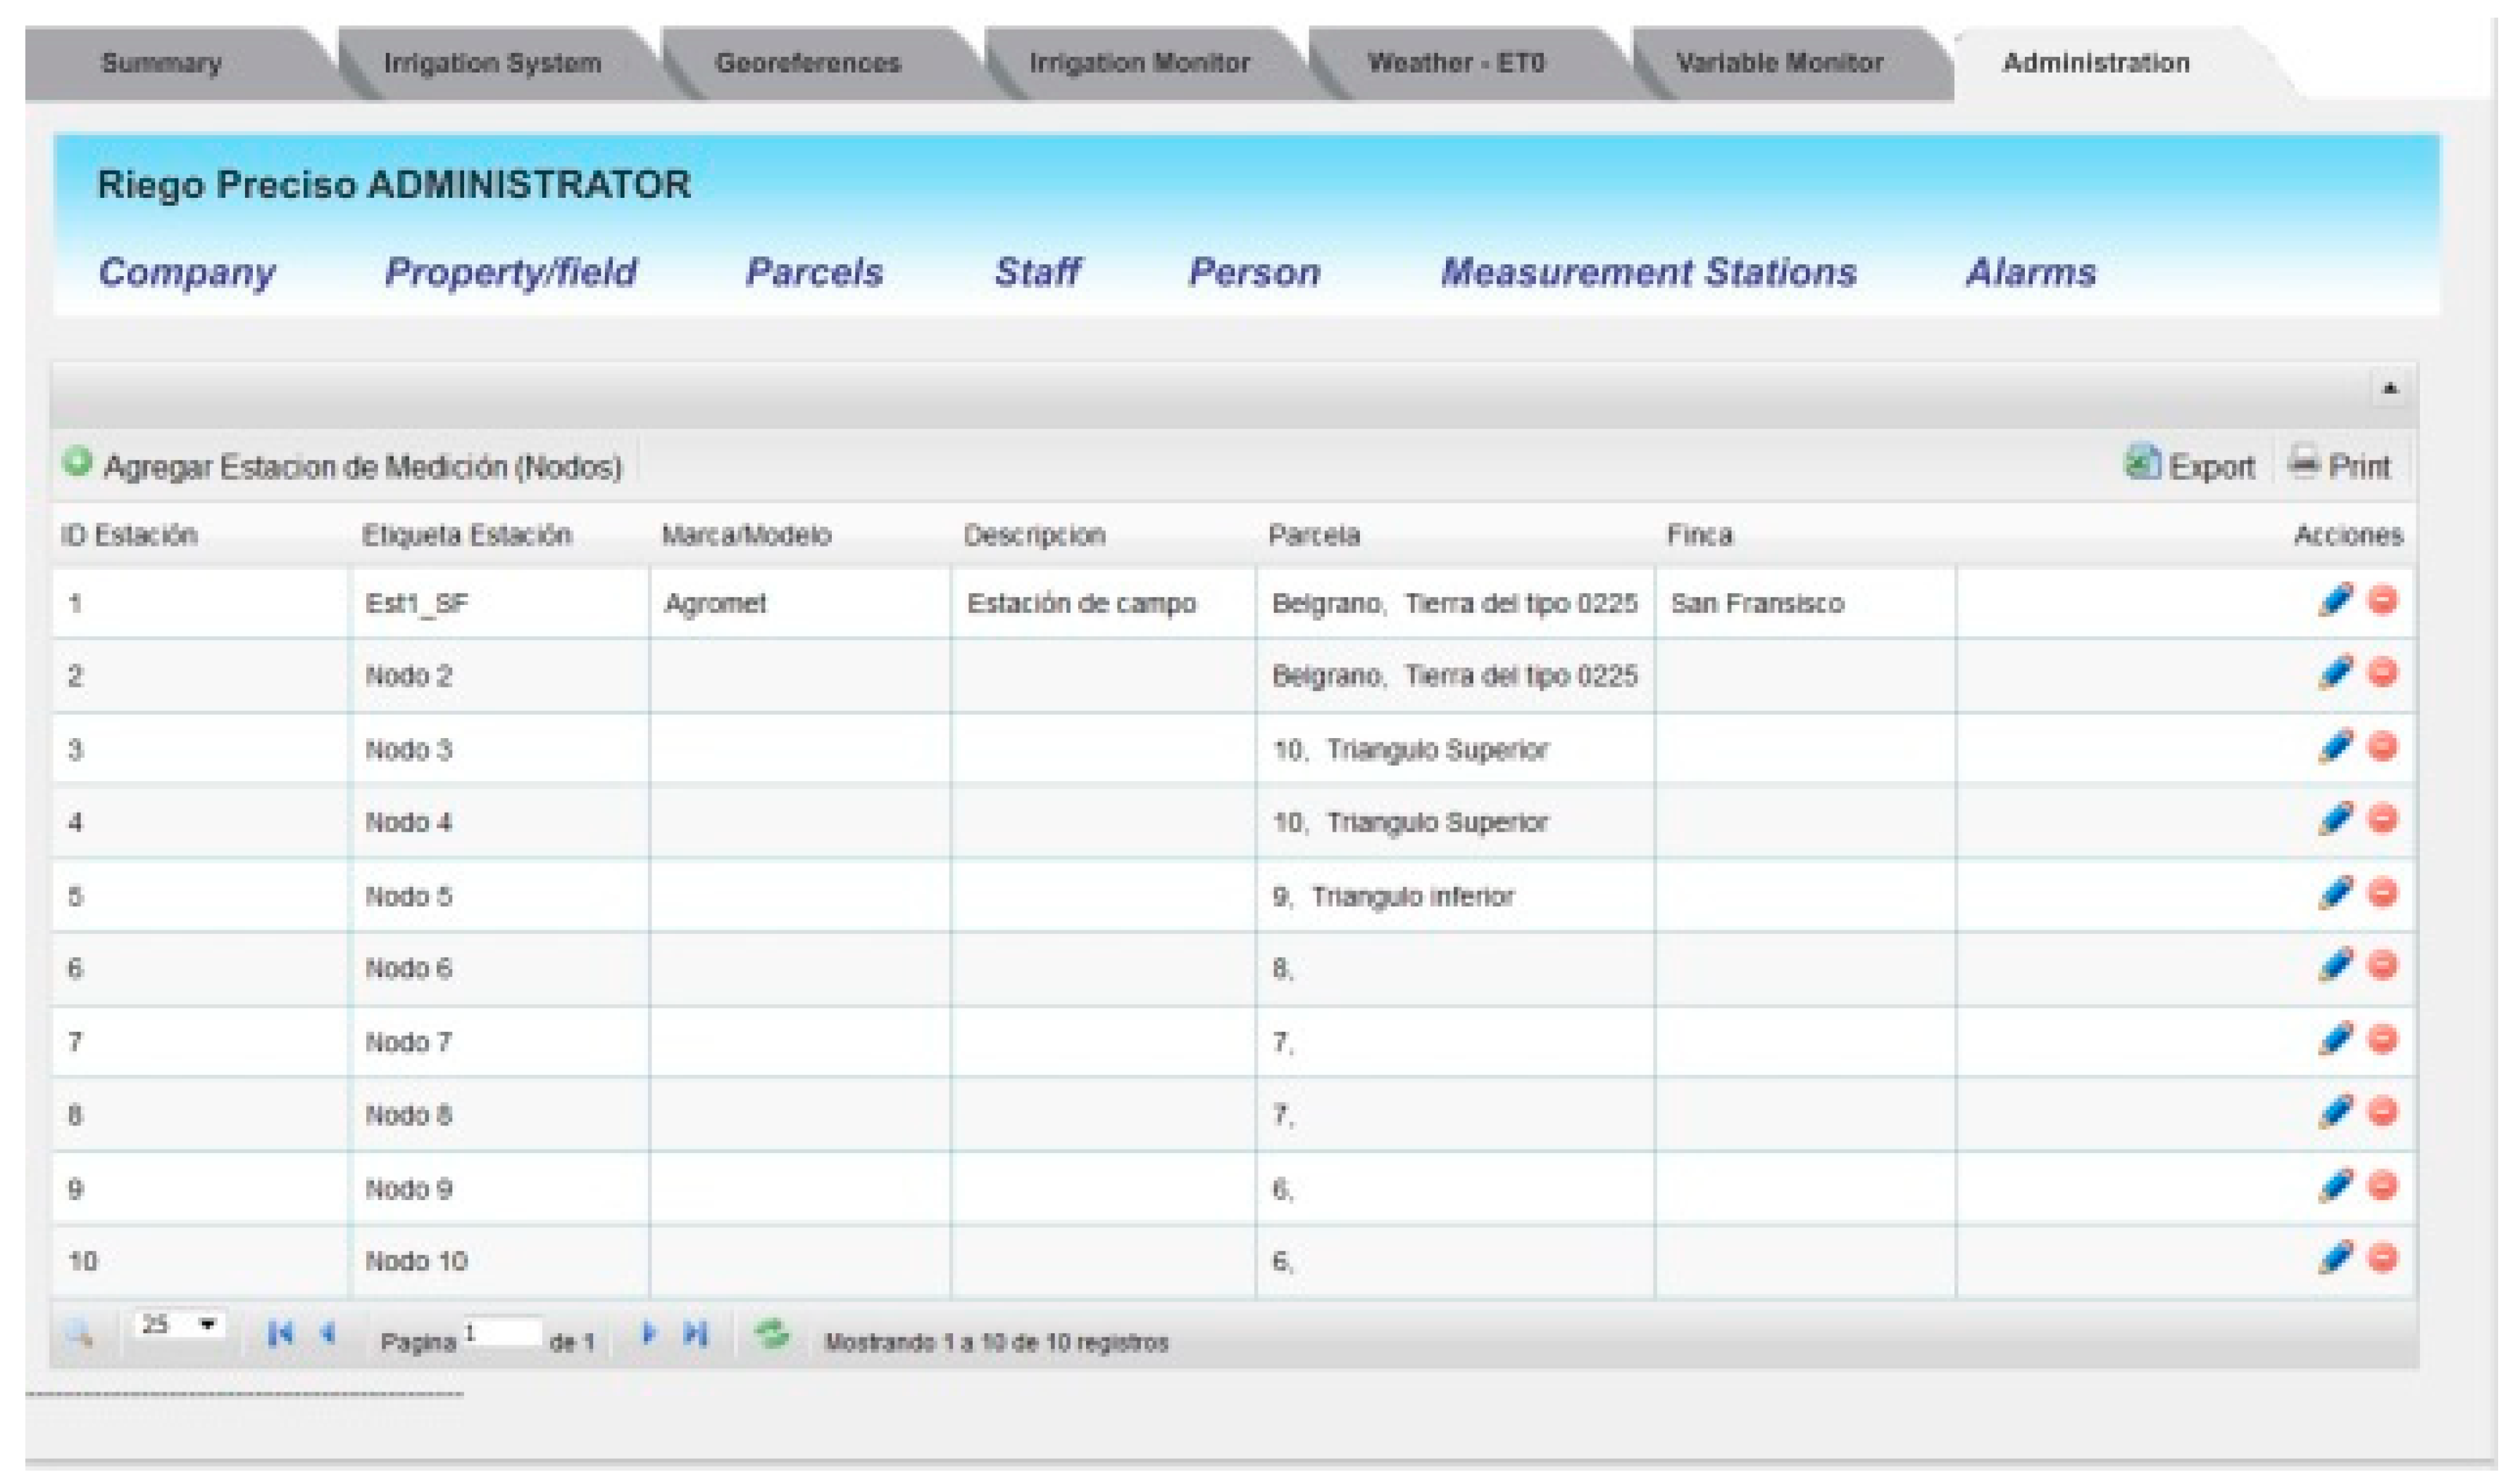The height and width of the screenshot is (1484, 2520).
Task: Switch to the Irrigation Monitor tab
Action: (x=1139, y=63)
